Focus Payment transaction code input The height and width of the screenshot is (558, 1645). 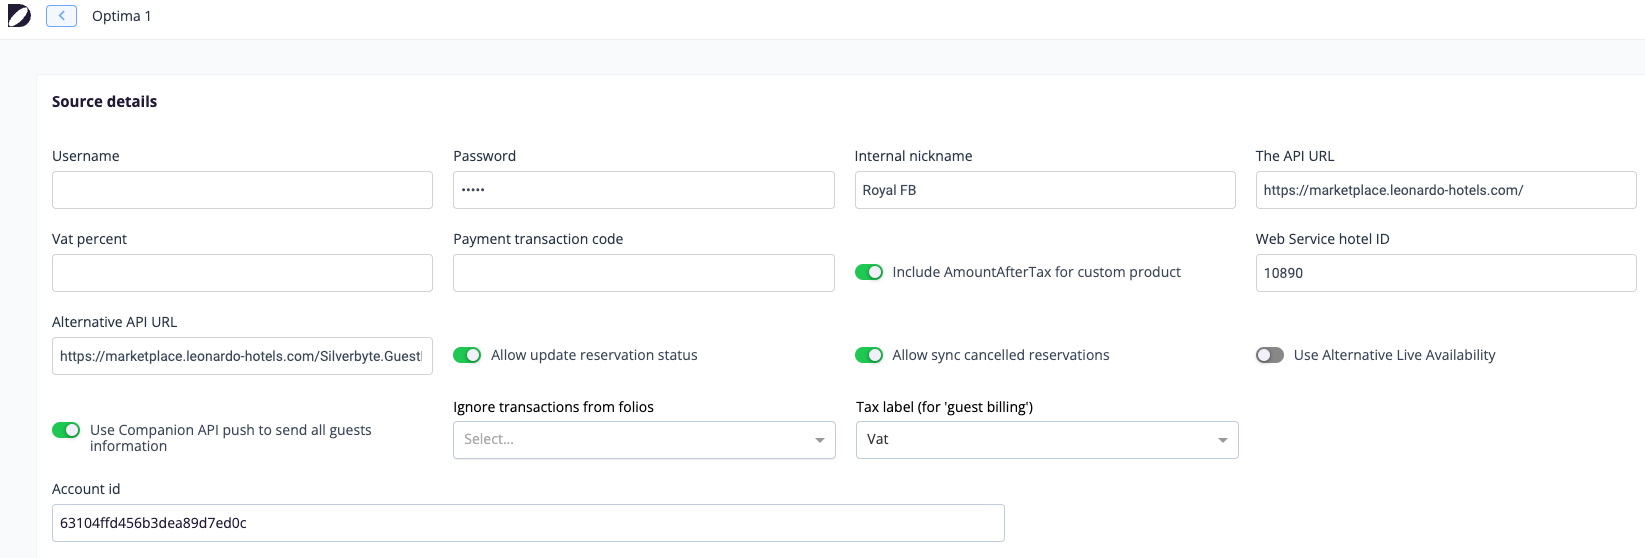(644, 273)
